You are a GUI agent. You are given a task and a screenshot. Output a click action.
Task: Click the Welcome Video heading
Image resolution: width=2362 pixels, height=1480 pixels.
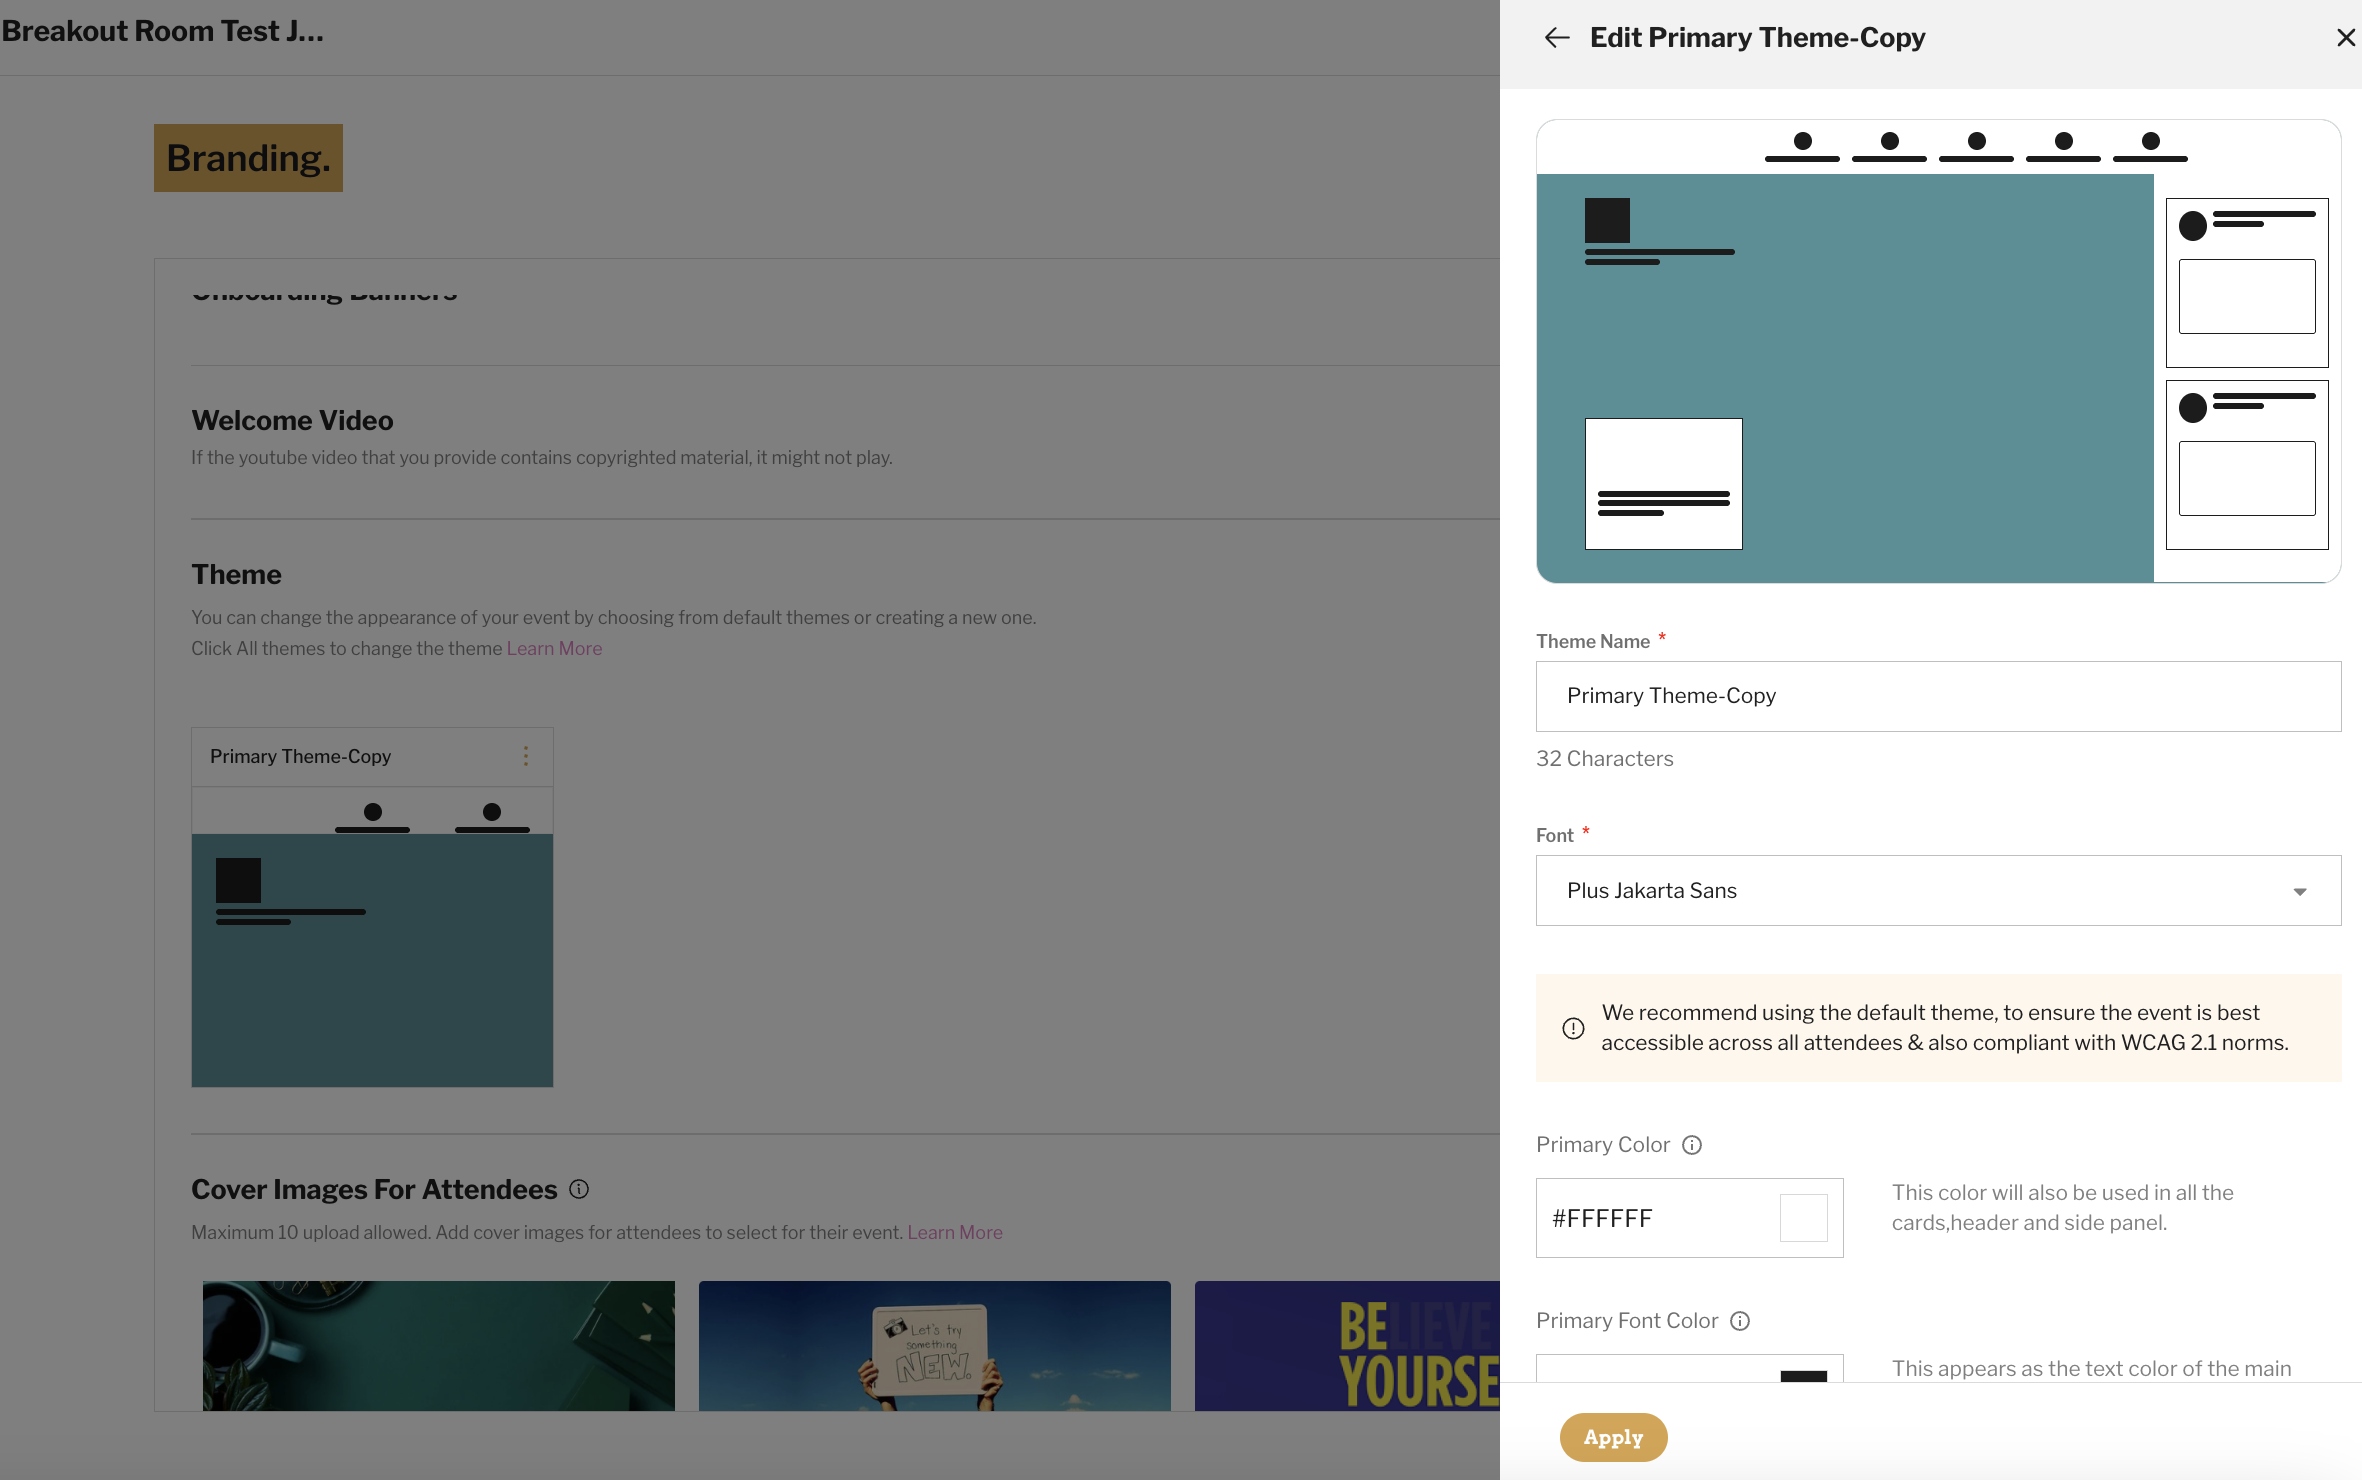292,420
